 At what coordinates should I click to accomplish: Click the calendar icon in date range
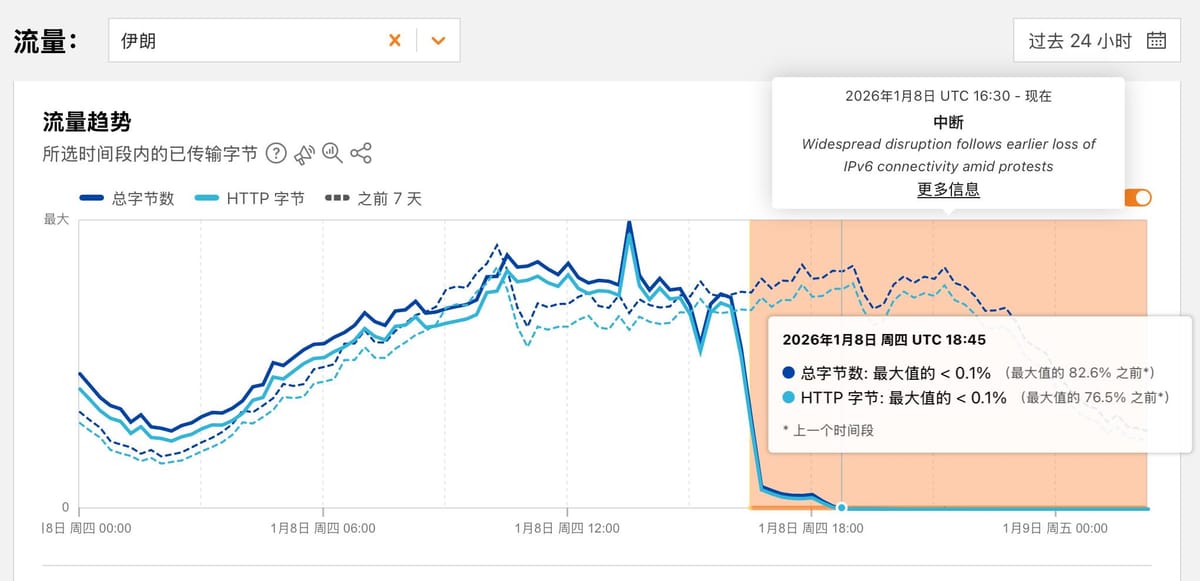pos(1156,41)
